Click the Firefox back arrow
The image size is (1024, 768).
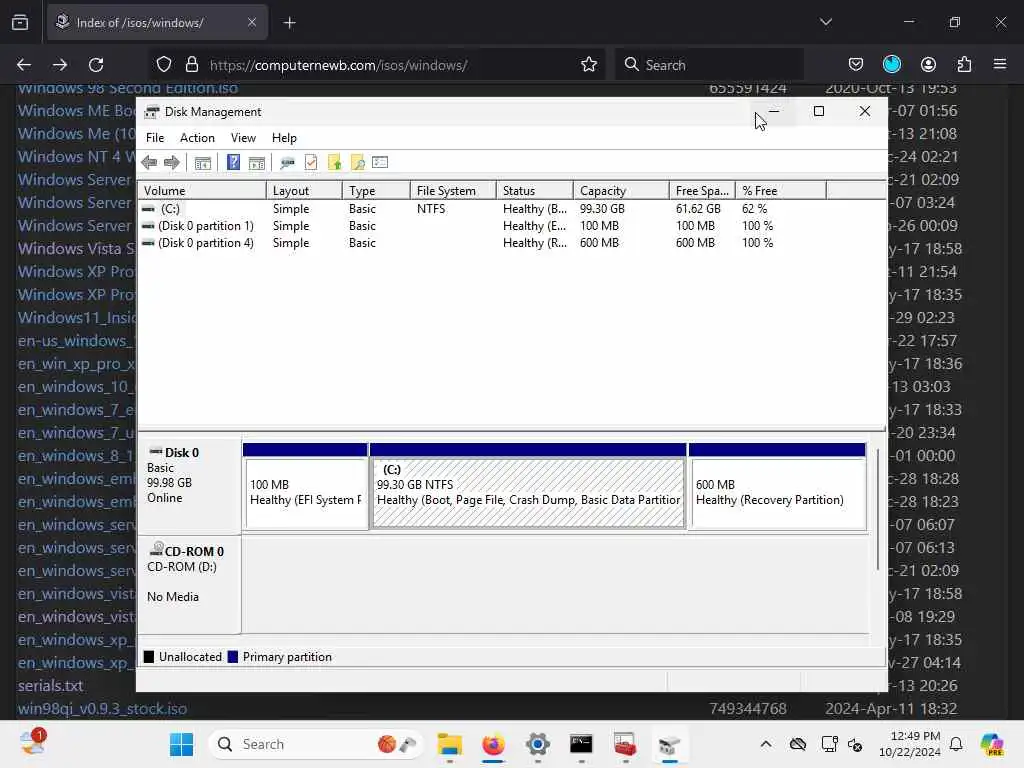(x=24, y=65)
